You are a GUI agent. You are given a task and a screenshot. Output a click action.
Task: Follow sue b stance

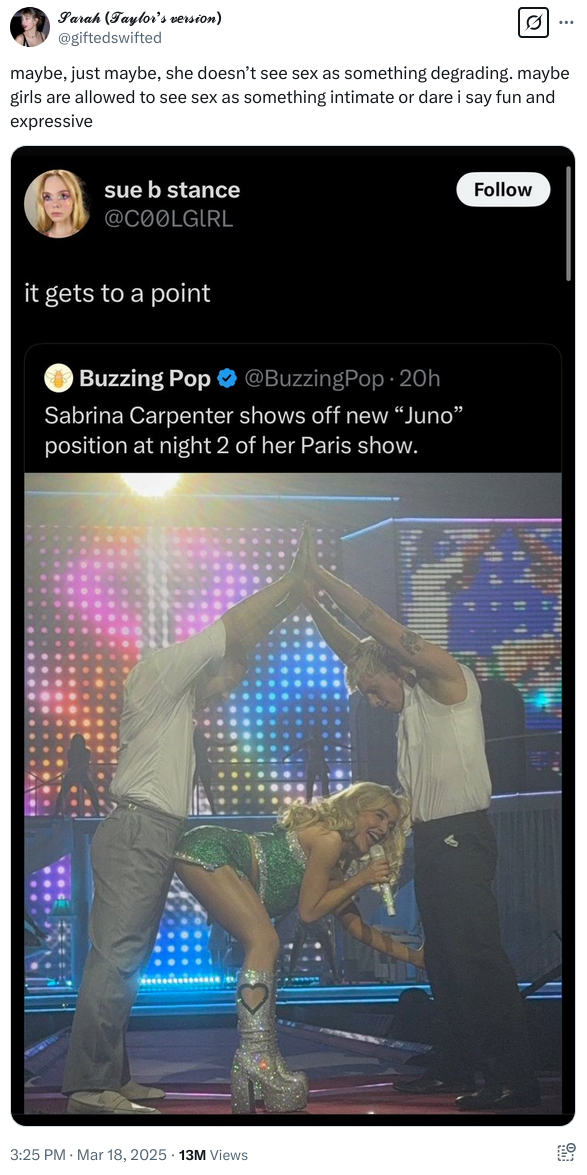tap(503, 190)
